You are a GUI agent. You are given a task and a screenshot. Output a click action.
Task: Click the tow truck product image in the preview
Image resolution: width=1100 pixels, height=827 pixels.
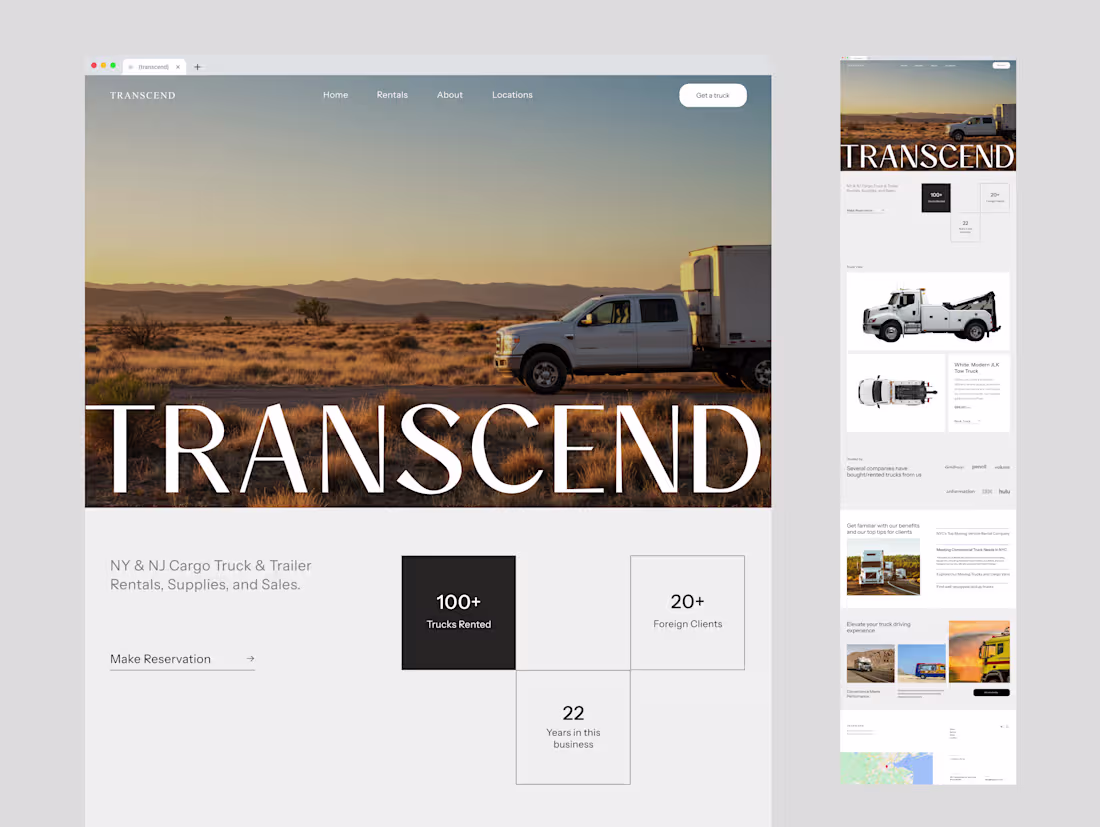[928, 311]
